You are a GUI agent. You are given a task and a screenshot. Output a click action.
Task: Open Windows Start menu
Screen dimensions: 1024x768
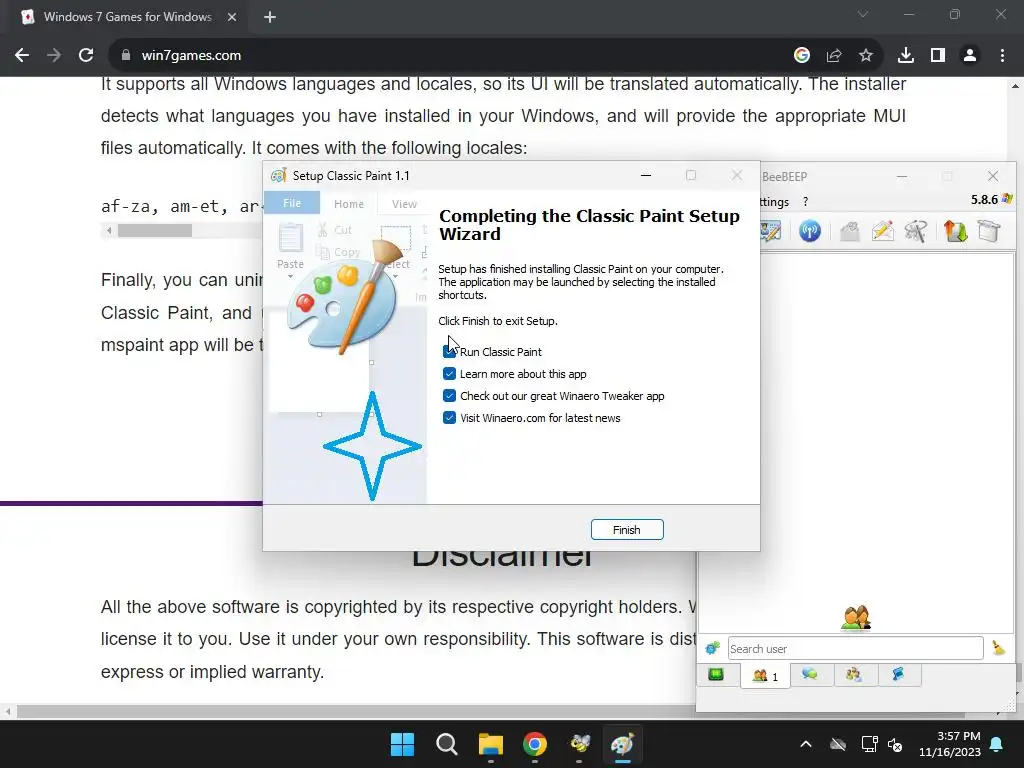click(x=402, y=744)
